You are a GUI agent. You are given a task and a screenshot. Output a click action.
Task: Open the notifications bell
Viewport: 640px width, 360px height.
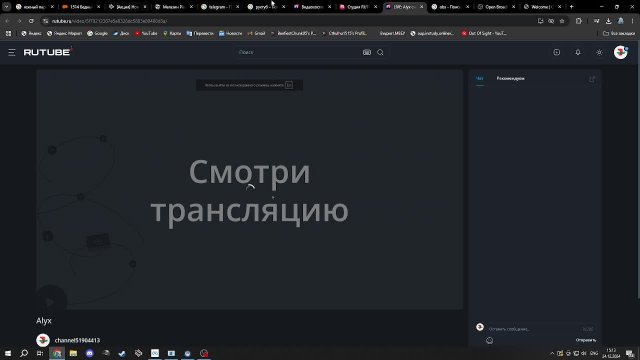578,52
